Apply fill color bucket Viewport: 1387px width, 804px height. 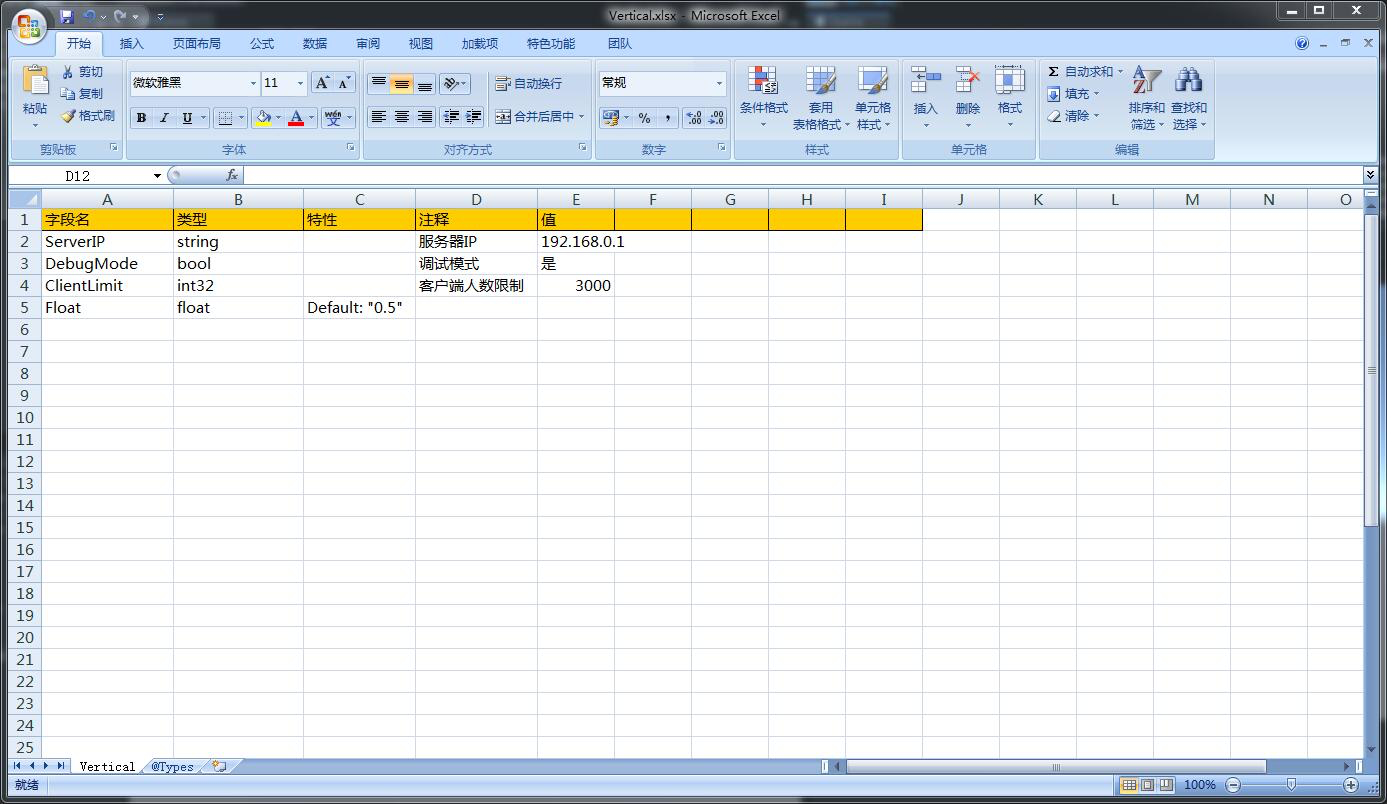[263, 118]
